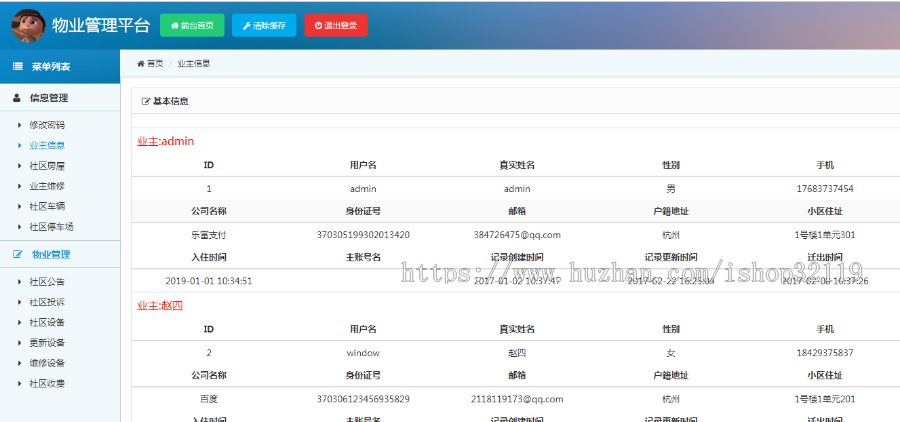The height and width of the screenshot is (422, 900).
Task: Click the home icon in the breadcrumb
Action: point(141,63)
